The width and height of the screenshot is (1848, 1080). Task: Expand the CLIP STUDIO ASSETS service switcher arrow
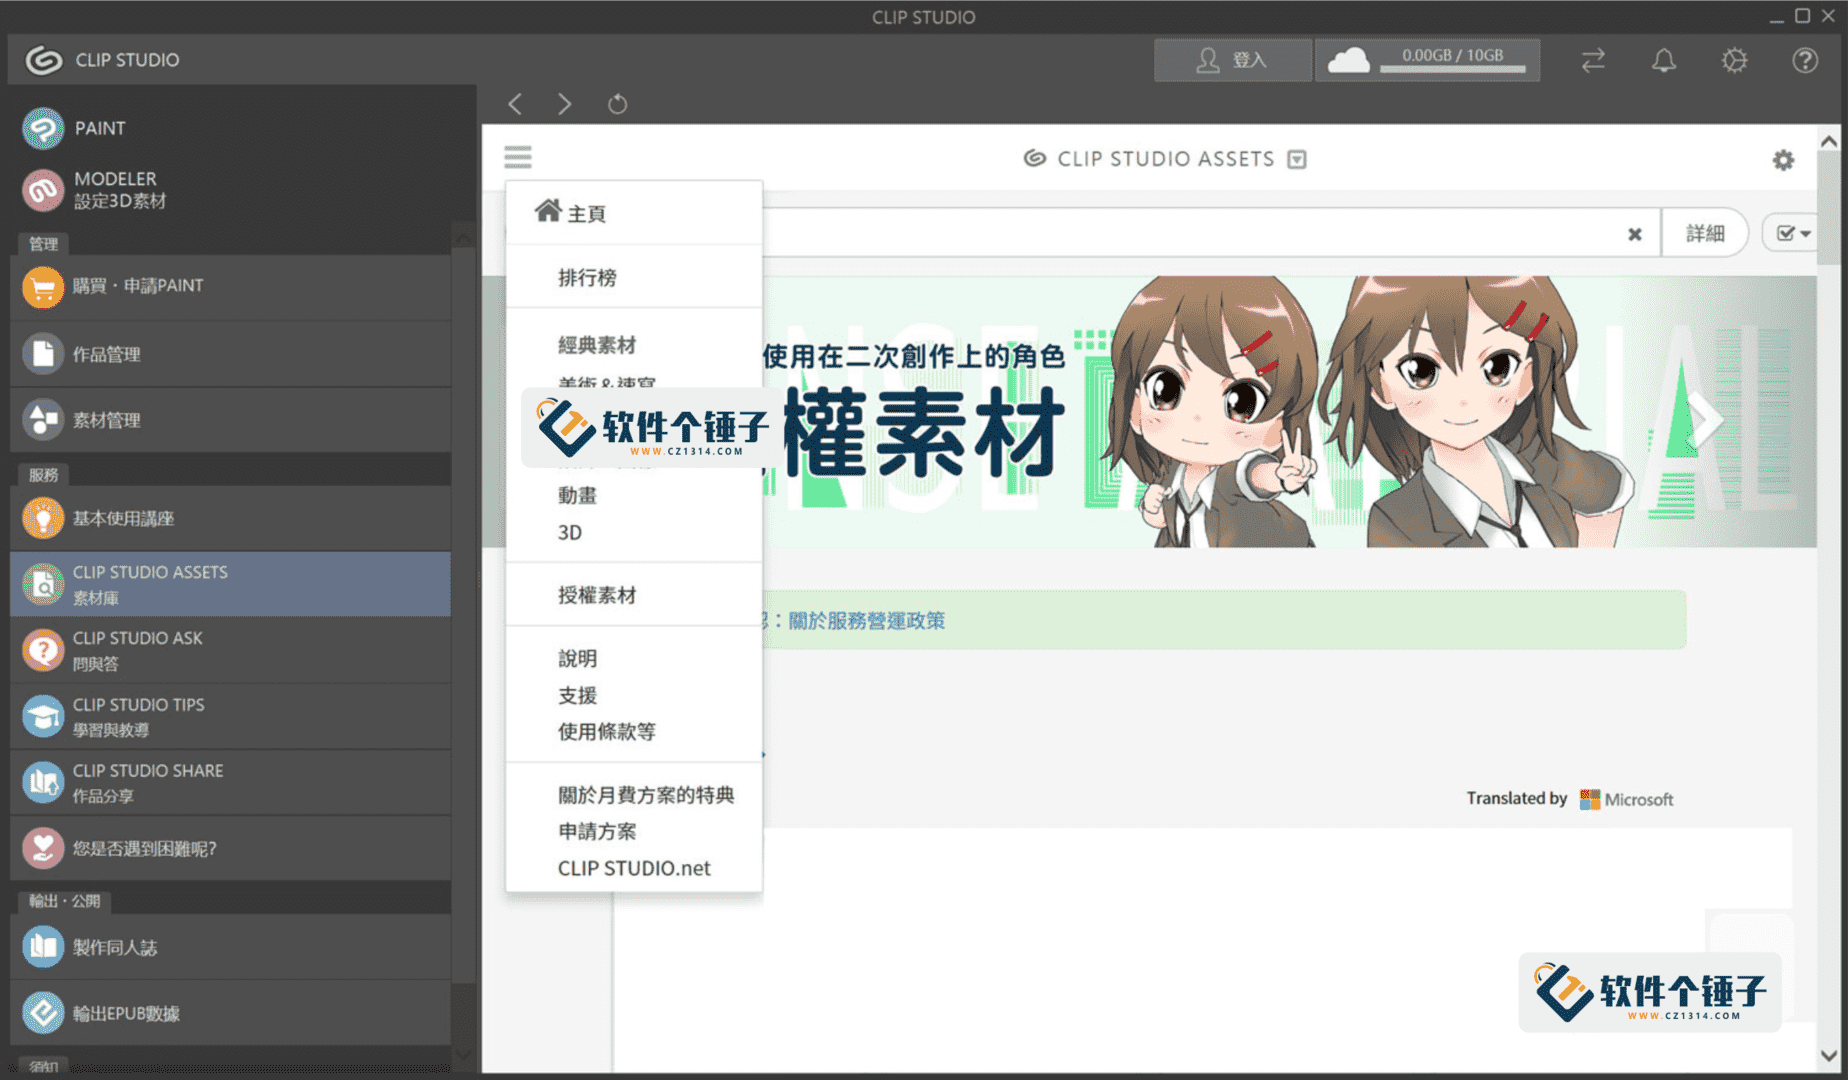click(x=1296, y=158)
